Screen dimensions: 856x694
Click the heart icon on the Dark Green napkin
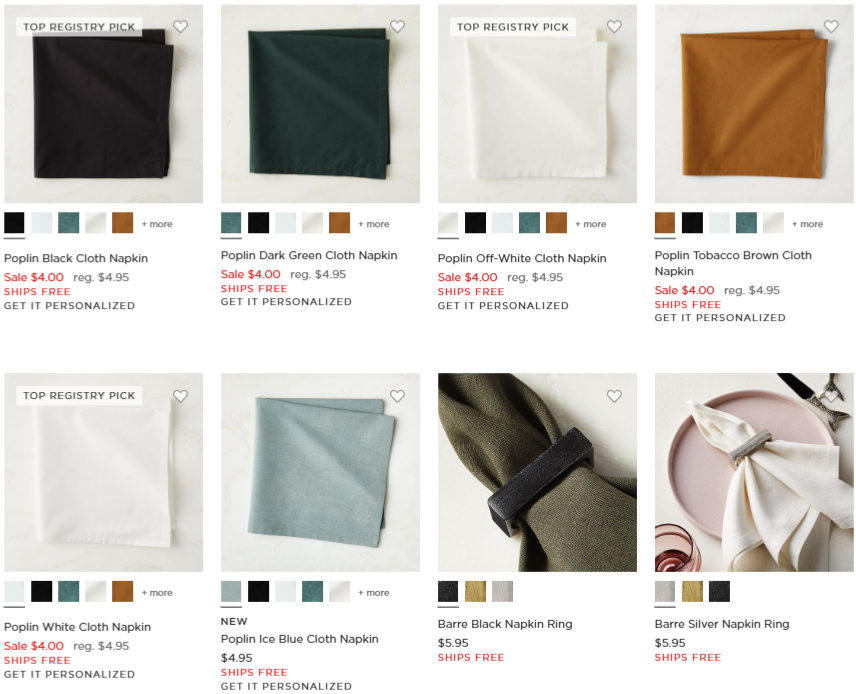click(x=397, y=26)
